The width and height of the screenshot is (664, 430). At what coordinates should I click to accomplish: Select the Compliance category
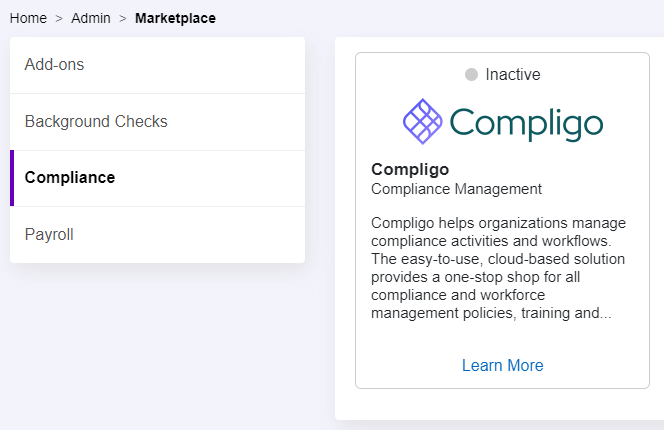click(158, 178)
